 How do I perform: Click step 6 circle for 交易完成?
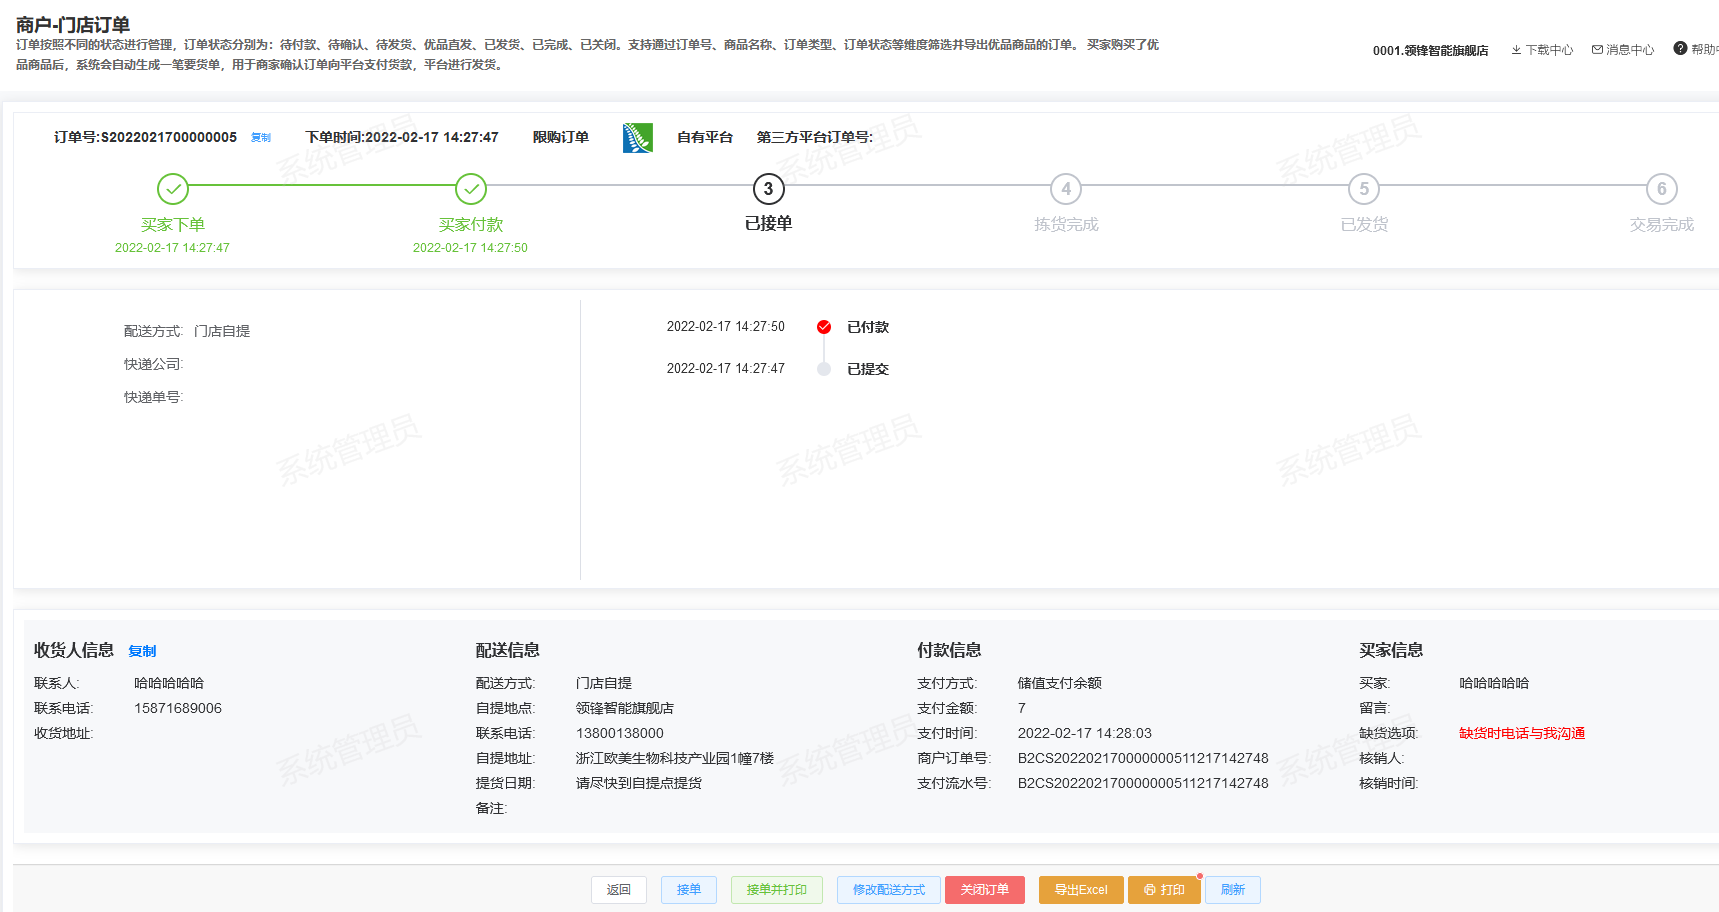pyautogui.click(x=1662, y=189)
